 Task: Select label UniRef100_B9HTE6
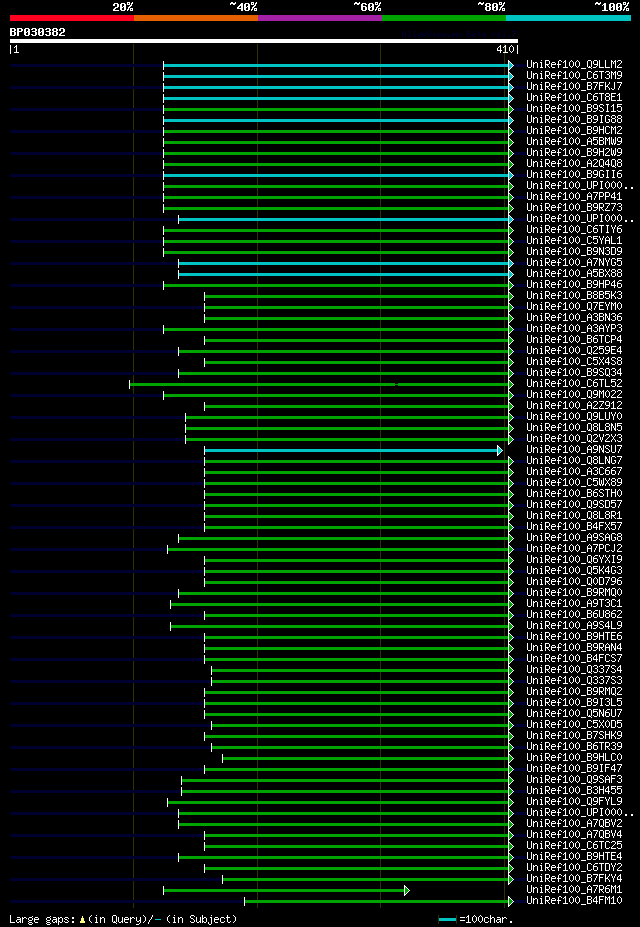(x=574, y=637)
